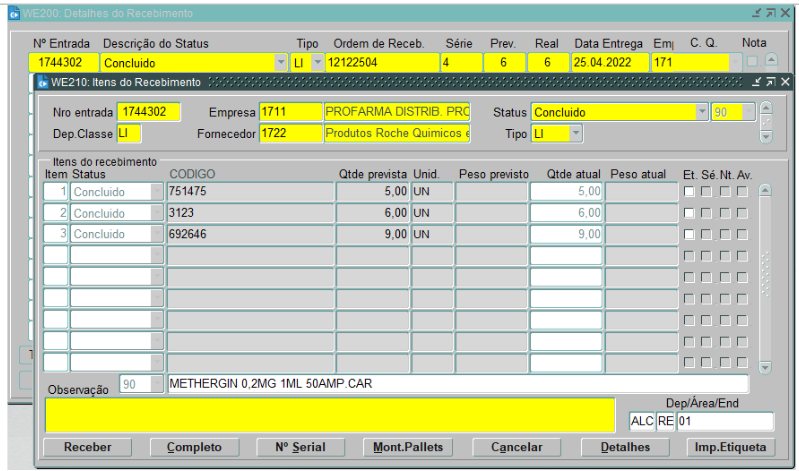Toggle Et. checkbox for item 751475
799x471 pixels.
[689, 192]
